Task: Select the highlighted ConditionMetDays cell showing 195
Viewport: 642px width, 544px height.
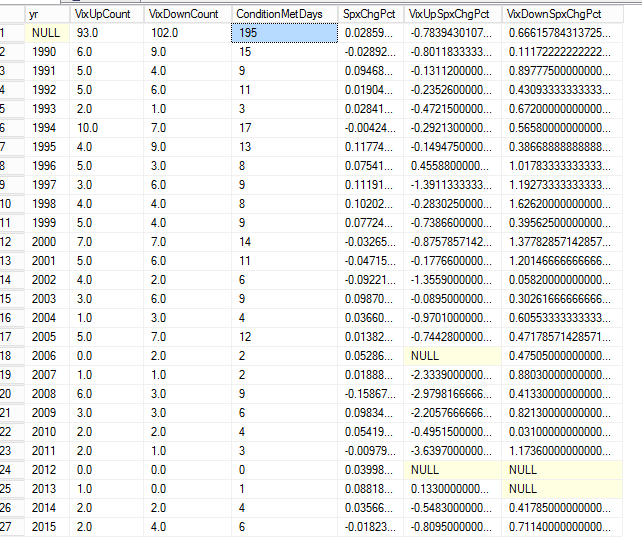Action: pos(284,33)
